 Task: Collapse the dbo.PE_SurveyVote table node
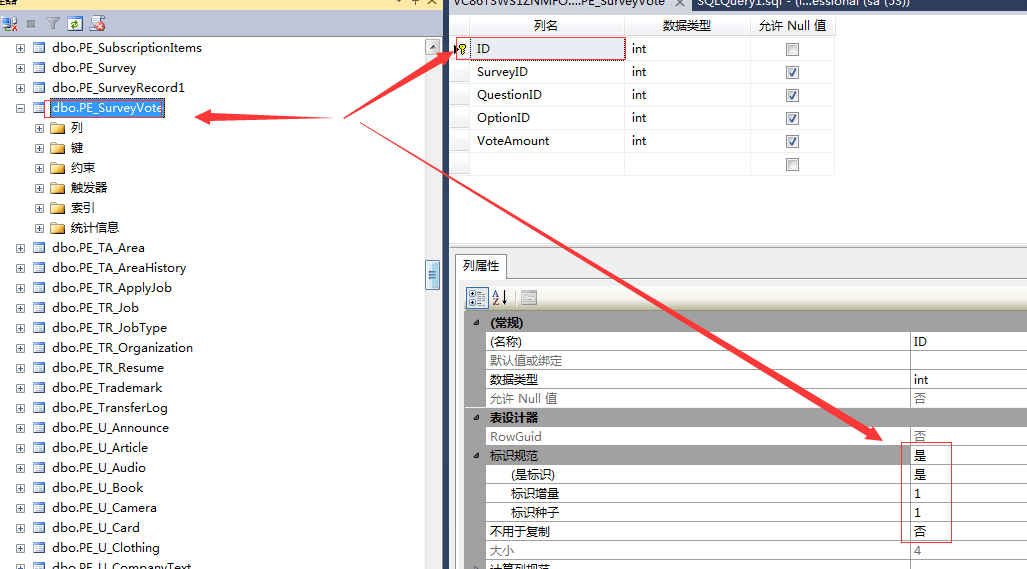20,108
